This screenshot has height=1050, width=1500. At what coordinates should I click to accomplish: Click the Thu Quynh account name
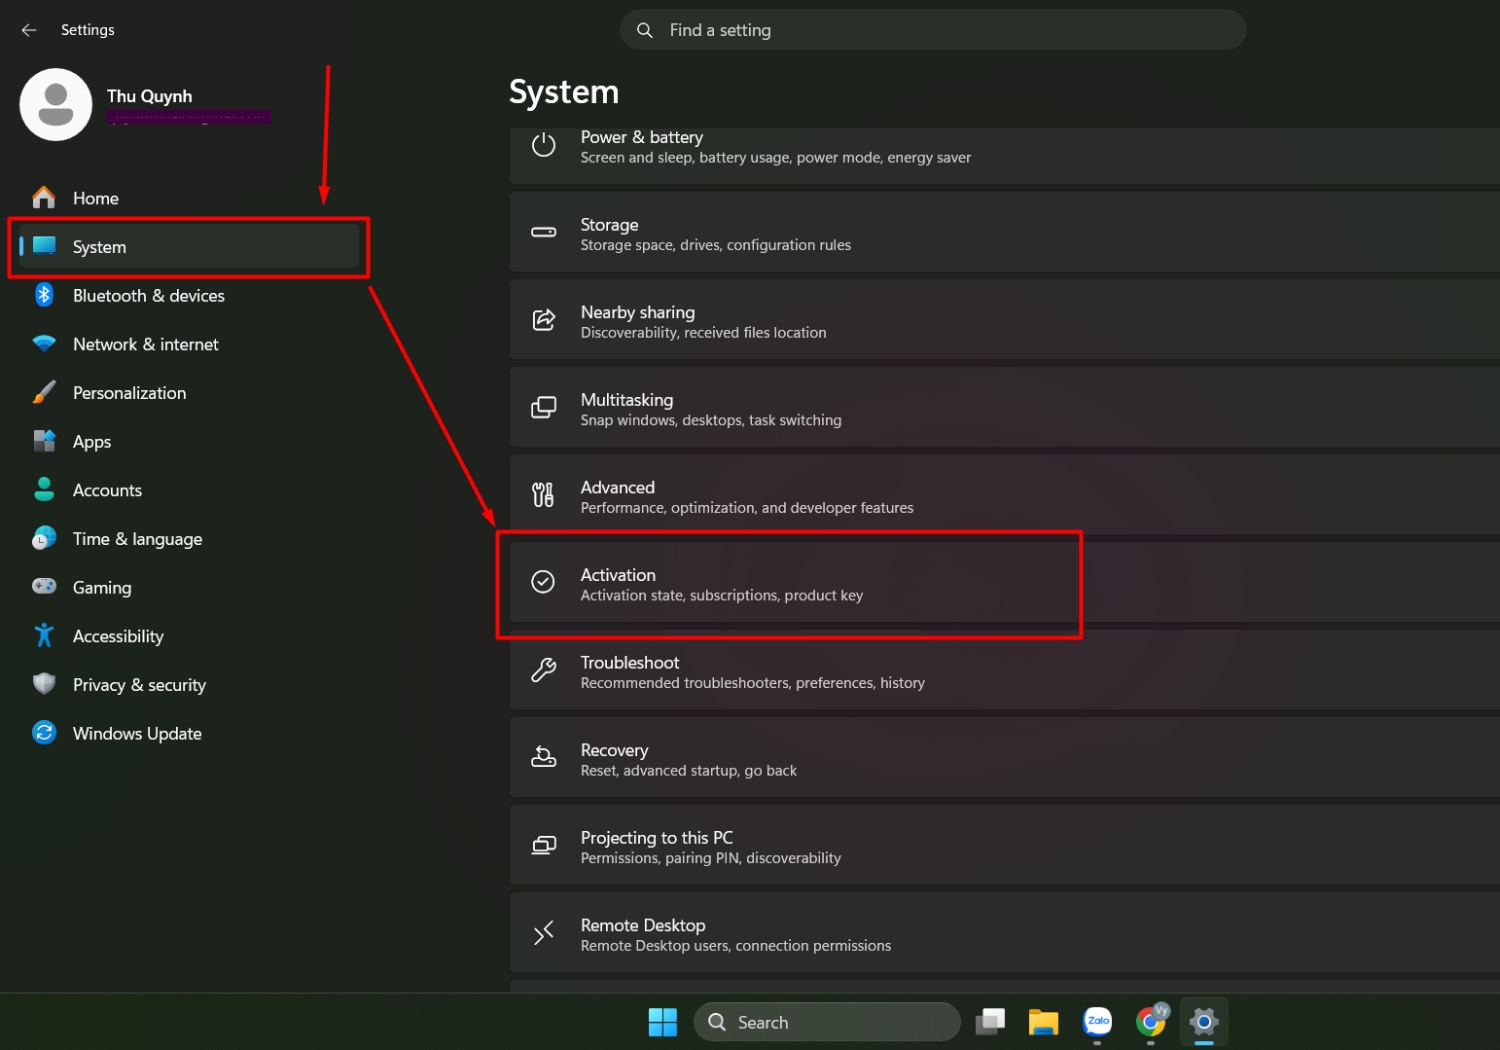pos(150,96)
